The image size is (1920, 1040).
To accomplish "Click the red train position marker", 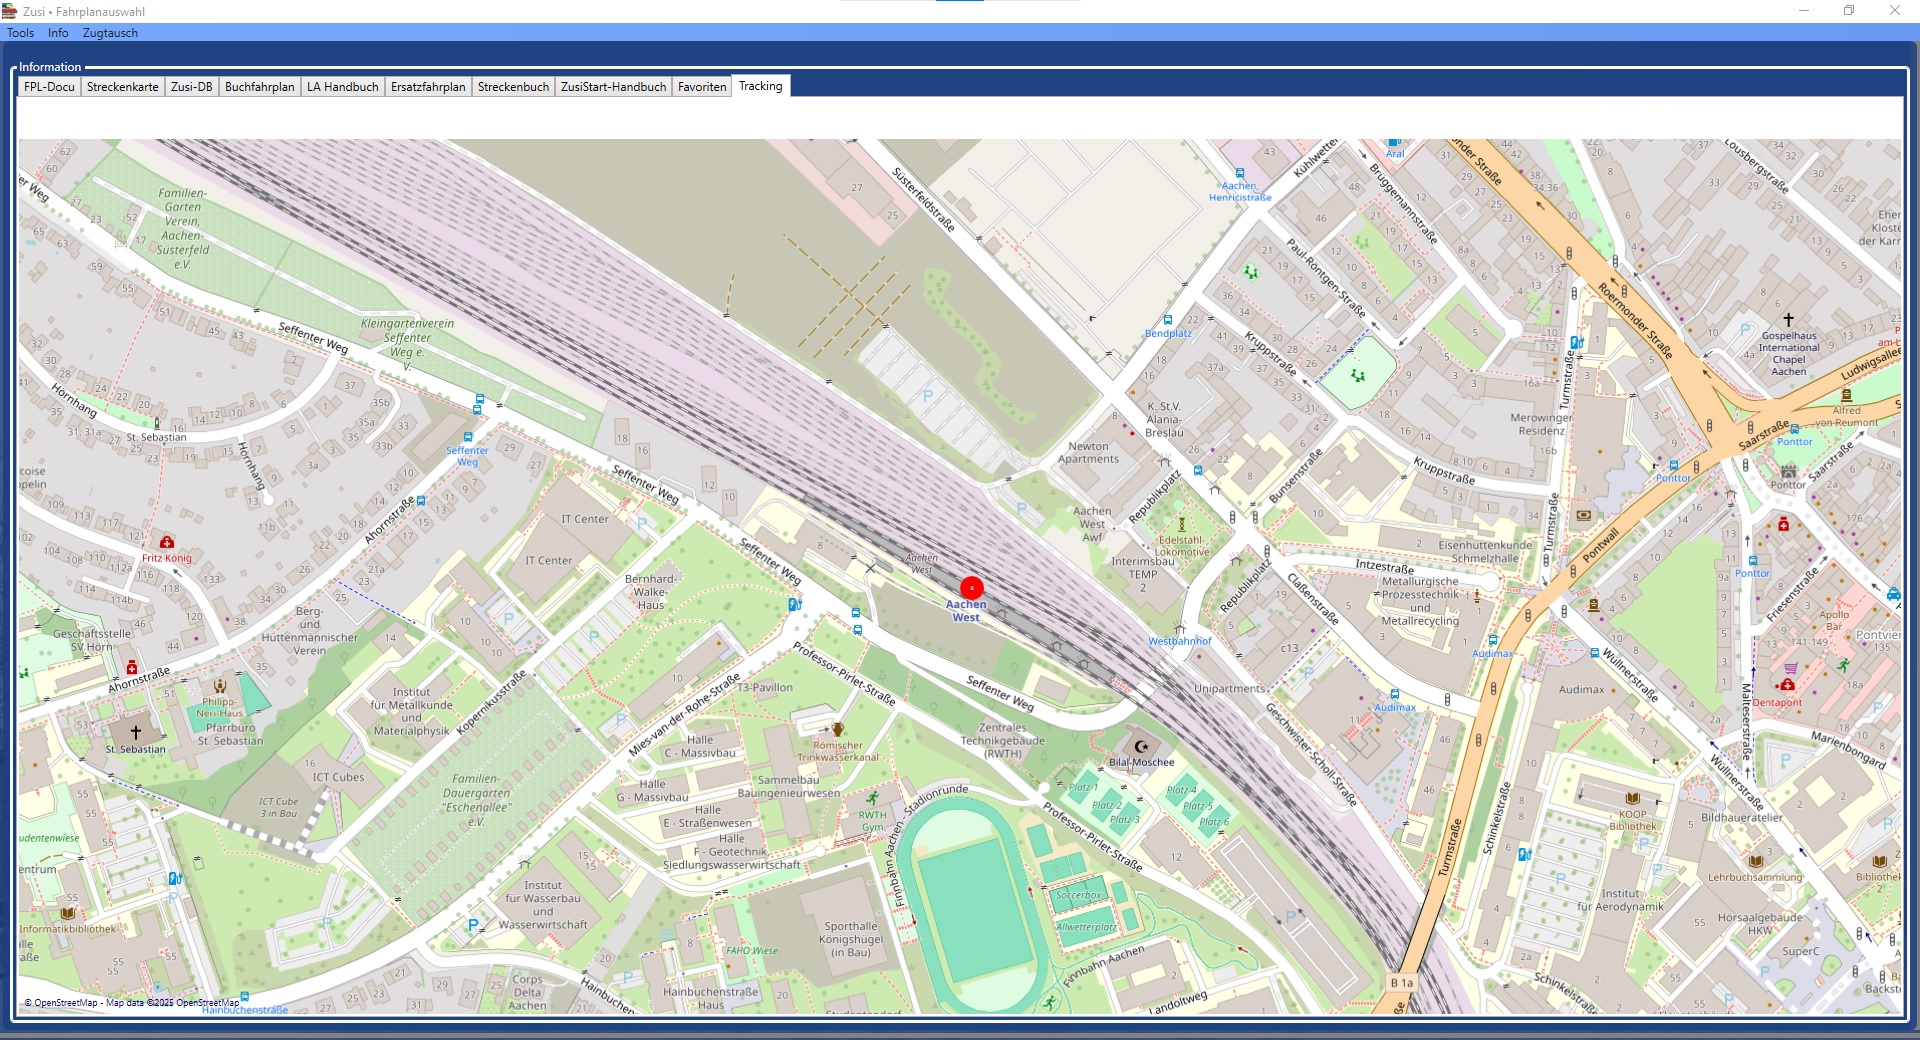I will [971, 589].
